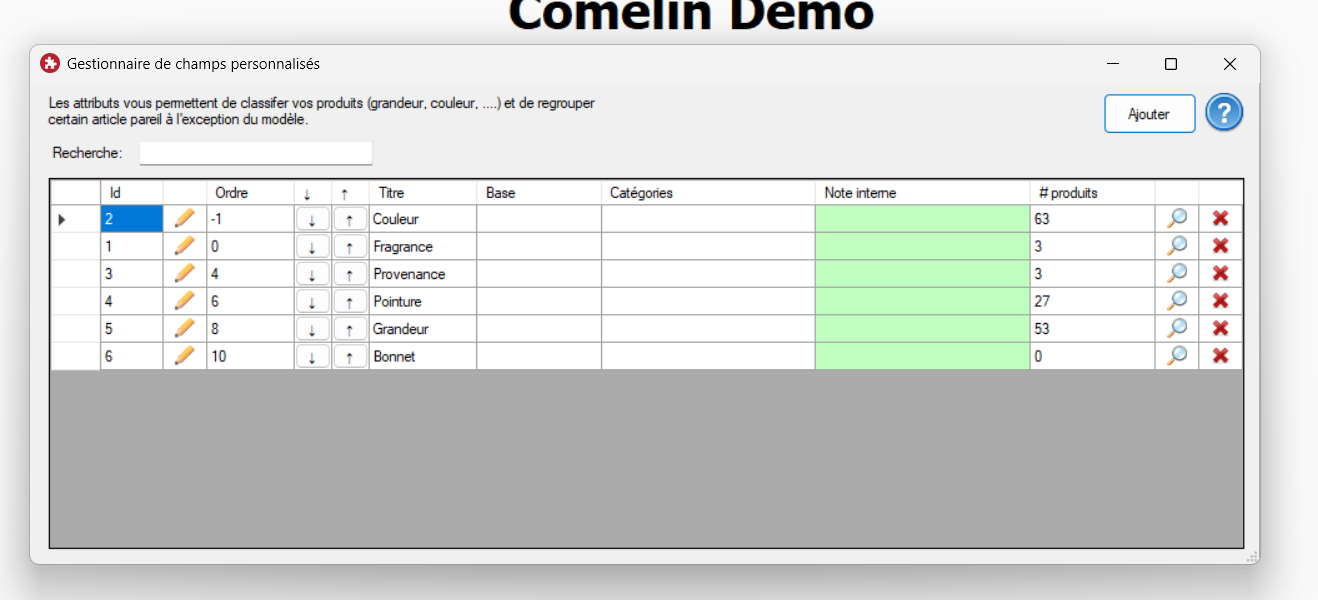1318x600 pixels.
Task: Maximize the Gestionnaire de champs window
Action: point(1170,64)
